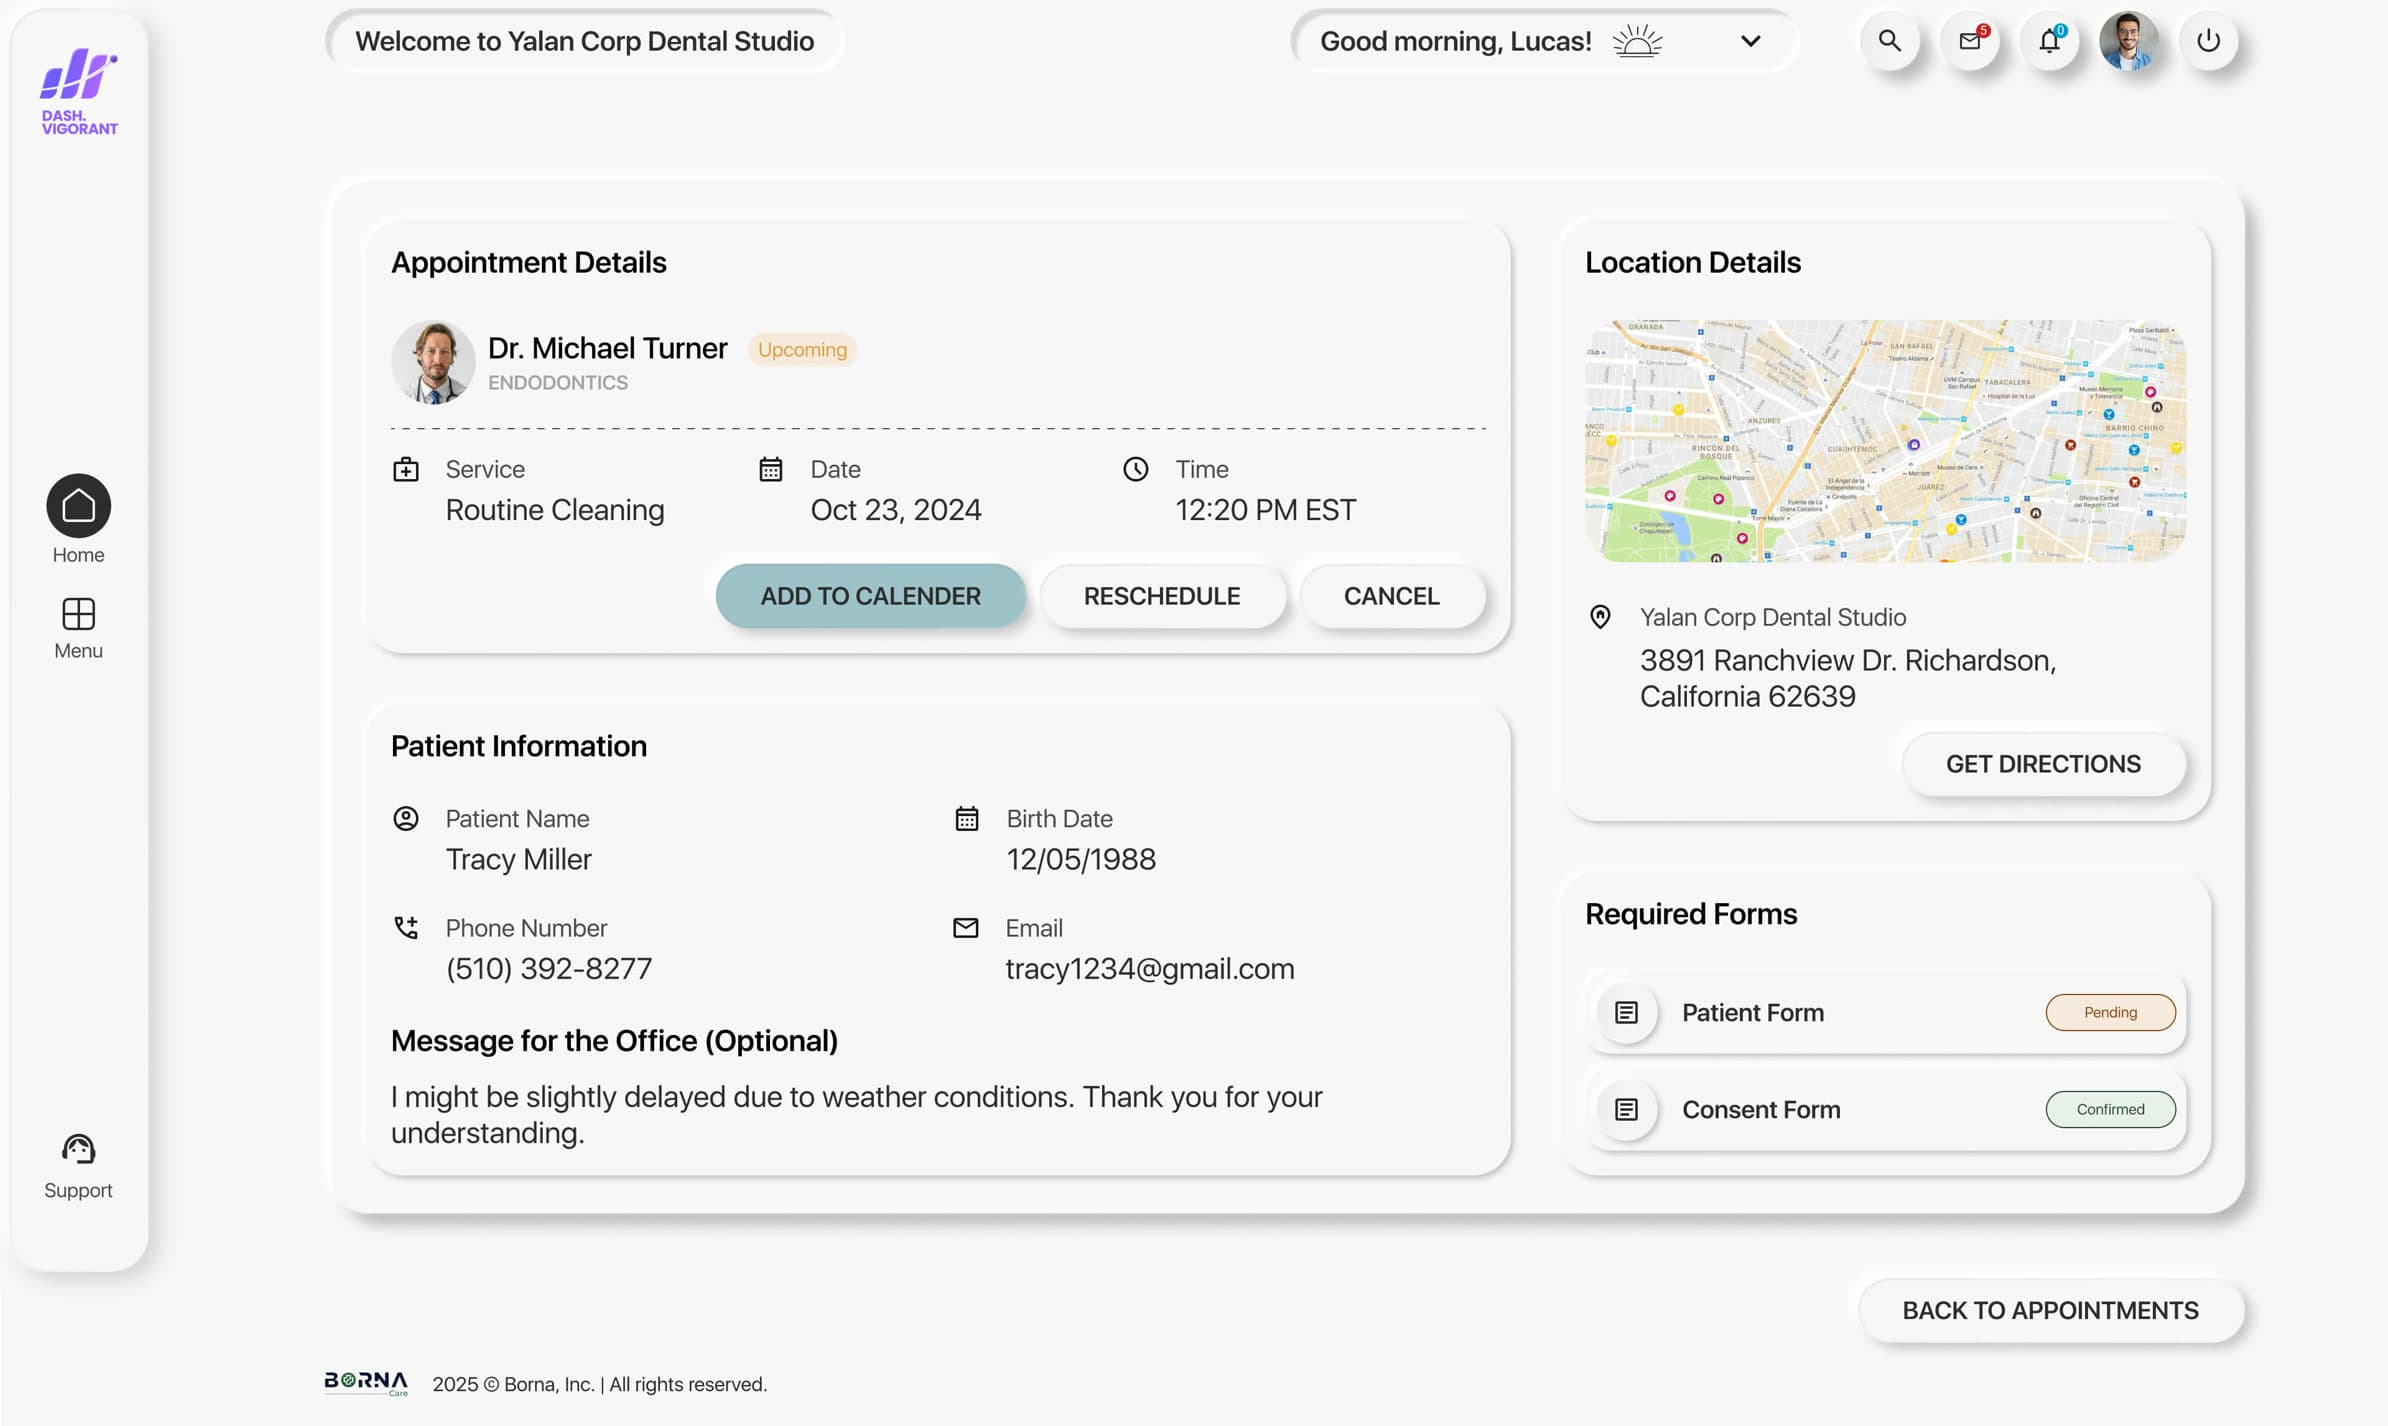Open search magnifier in header
Image resolution: width=2388 pixels, height=1426 pixels.
1889,41
